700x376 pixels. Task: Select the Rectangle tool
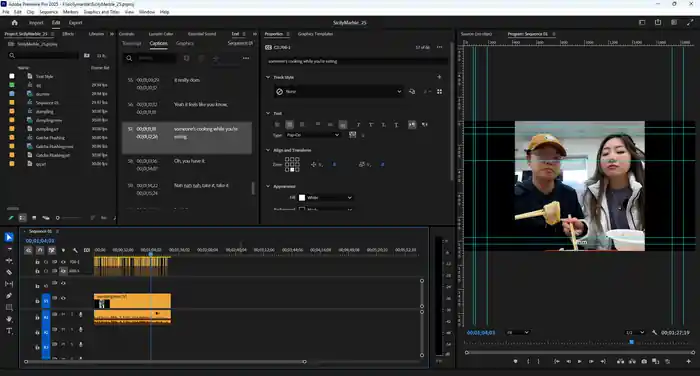pos(9,308)
